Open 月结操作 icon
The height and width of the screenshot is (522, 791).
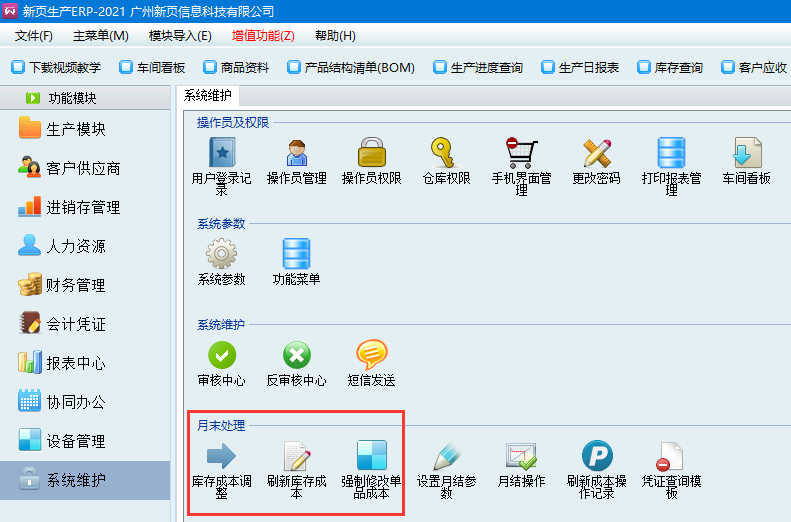click(521, 456)
